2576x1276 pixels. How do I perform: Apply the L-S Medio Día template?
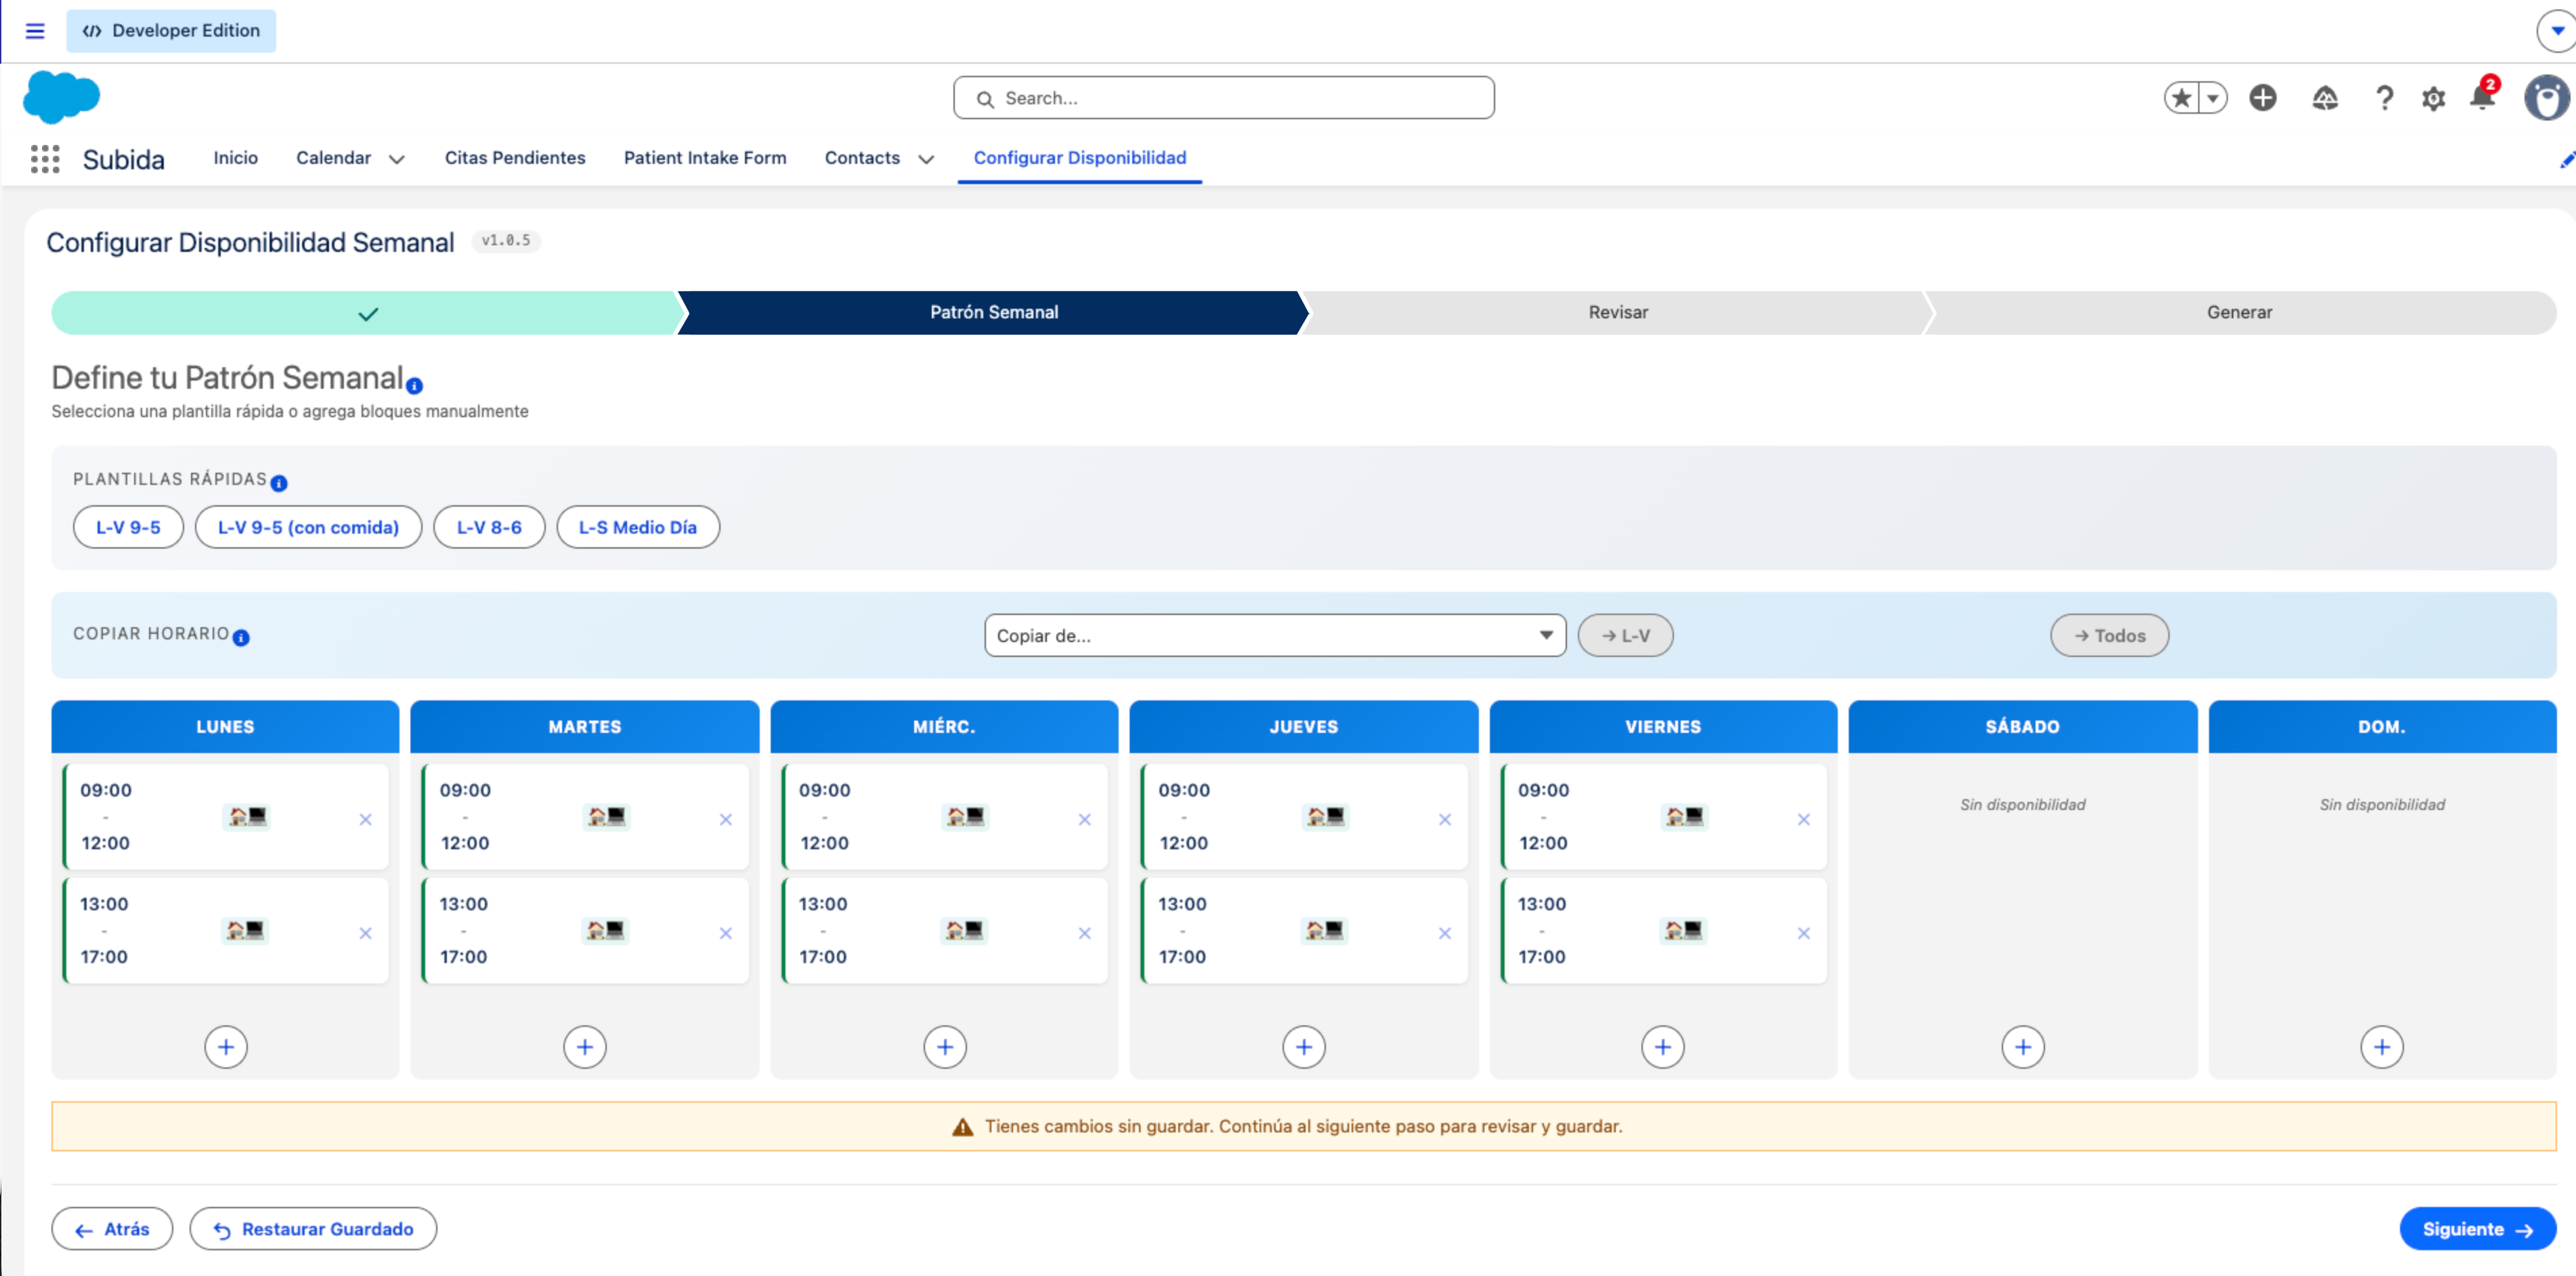point(638,527)
